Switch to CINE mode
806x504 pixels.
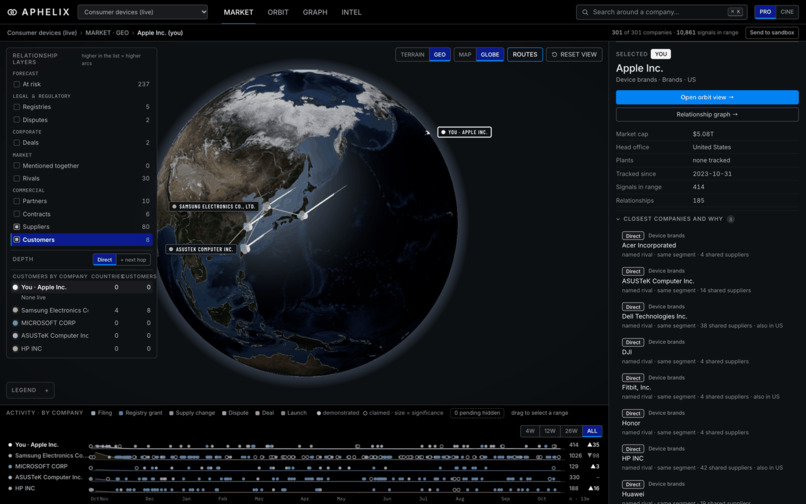tap(787, 12)
